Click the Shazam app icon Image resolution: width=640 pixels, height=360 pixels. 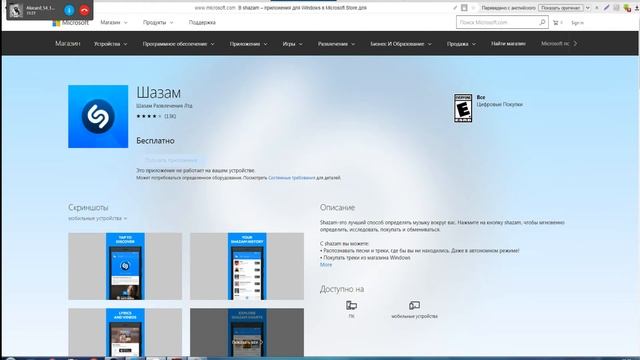(98, 116)
